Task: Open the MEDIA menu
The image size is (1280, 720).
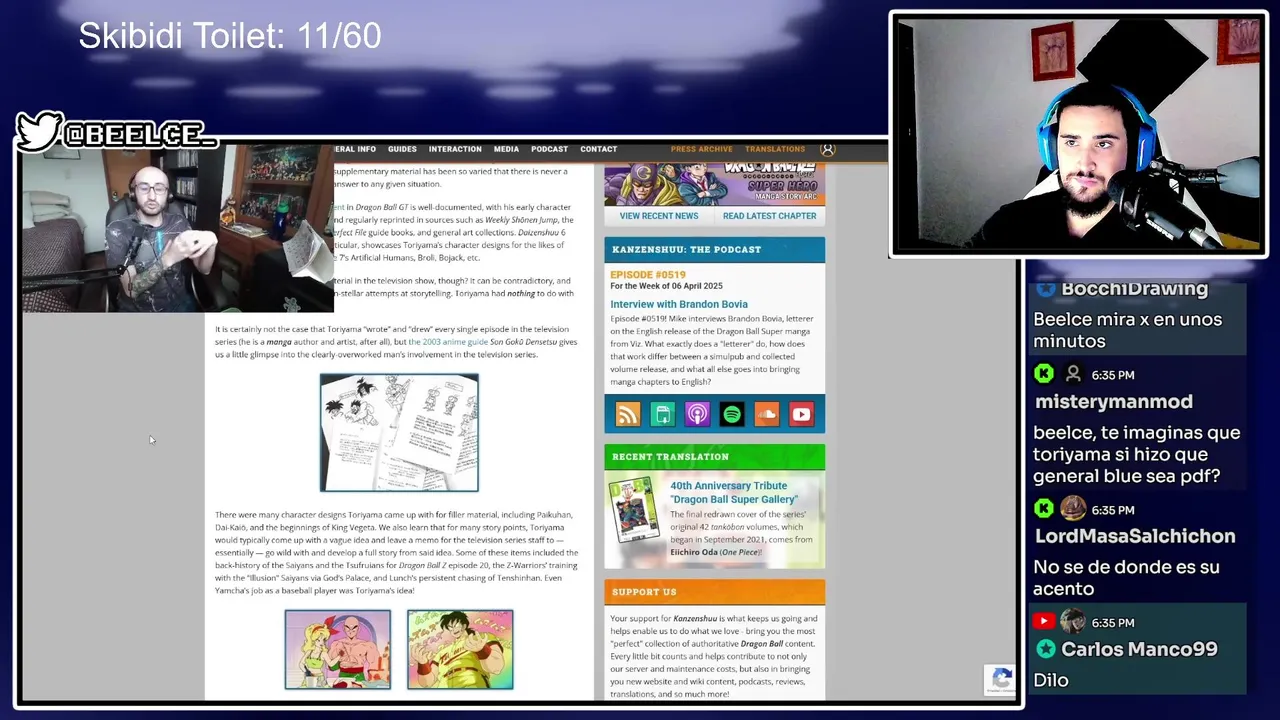Action: coord(506,149)
